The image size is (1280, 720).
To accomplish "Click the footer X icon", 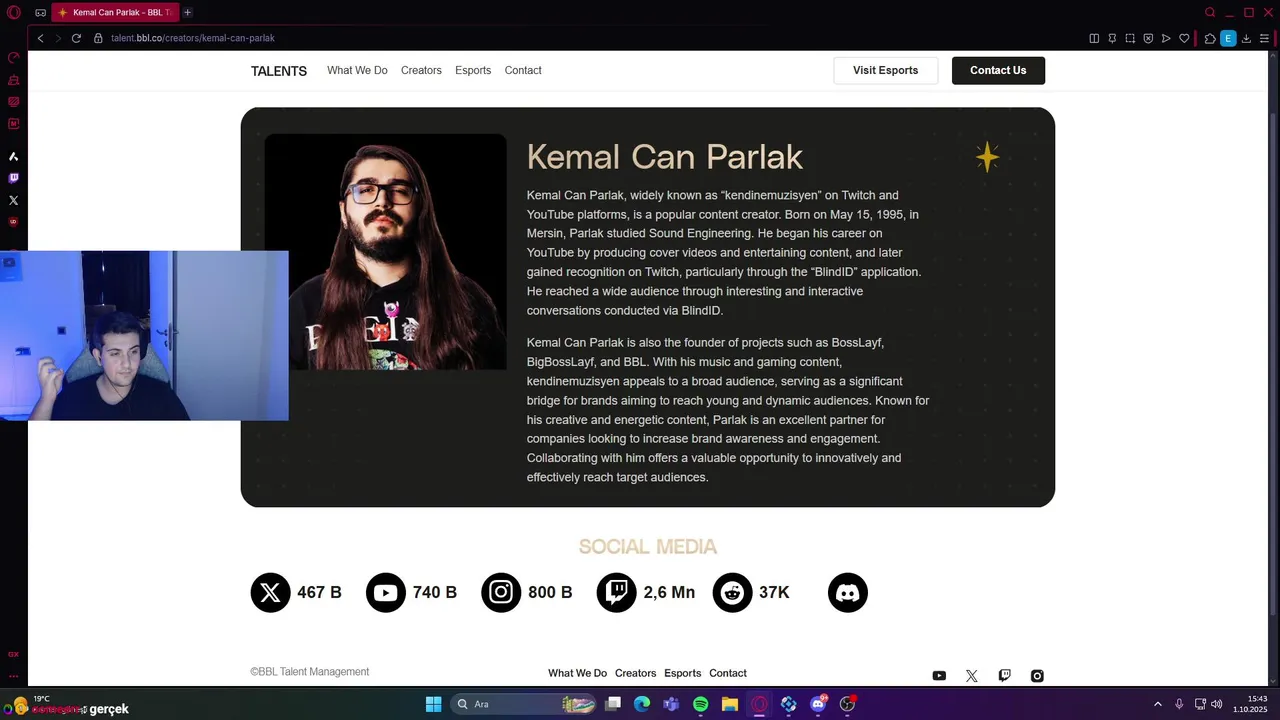I will pos(971,676).
